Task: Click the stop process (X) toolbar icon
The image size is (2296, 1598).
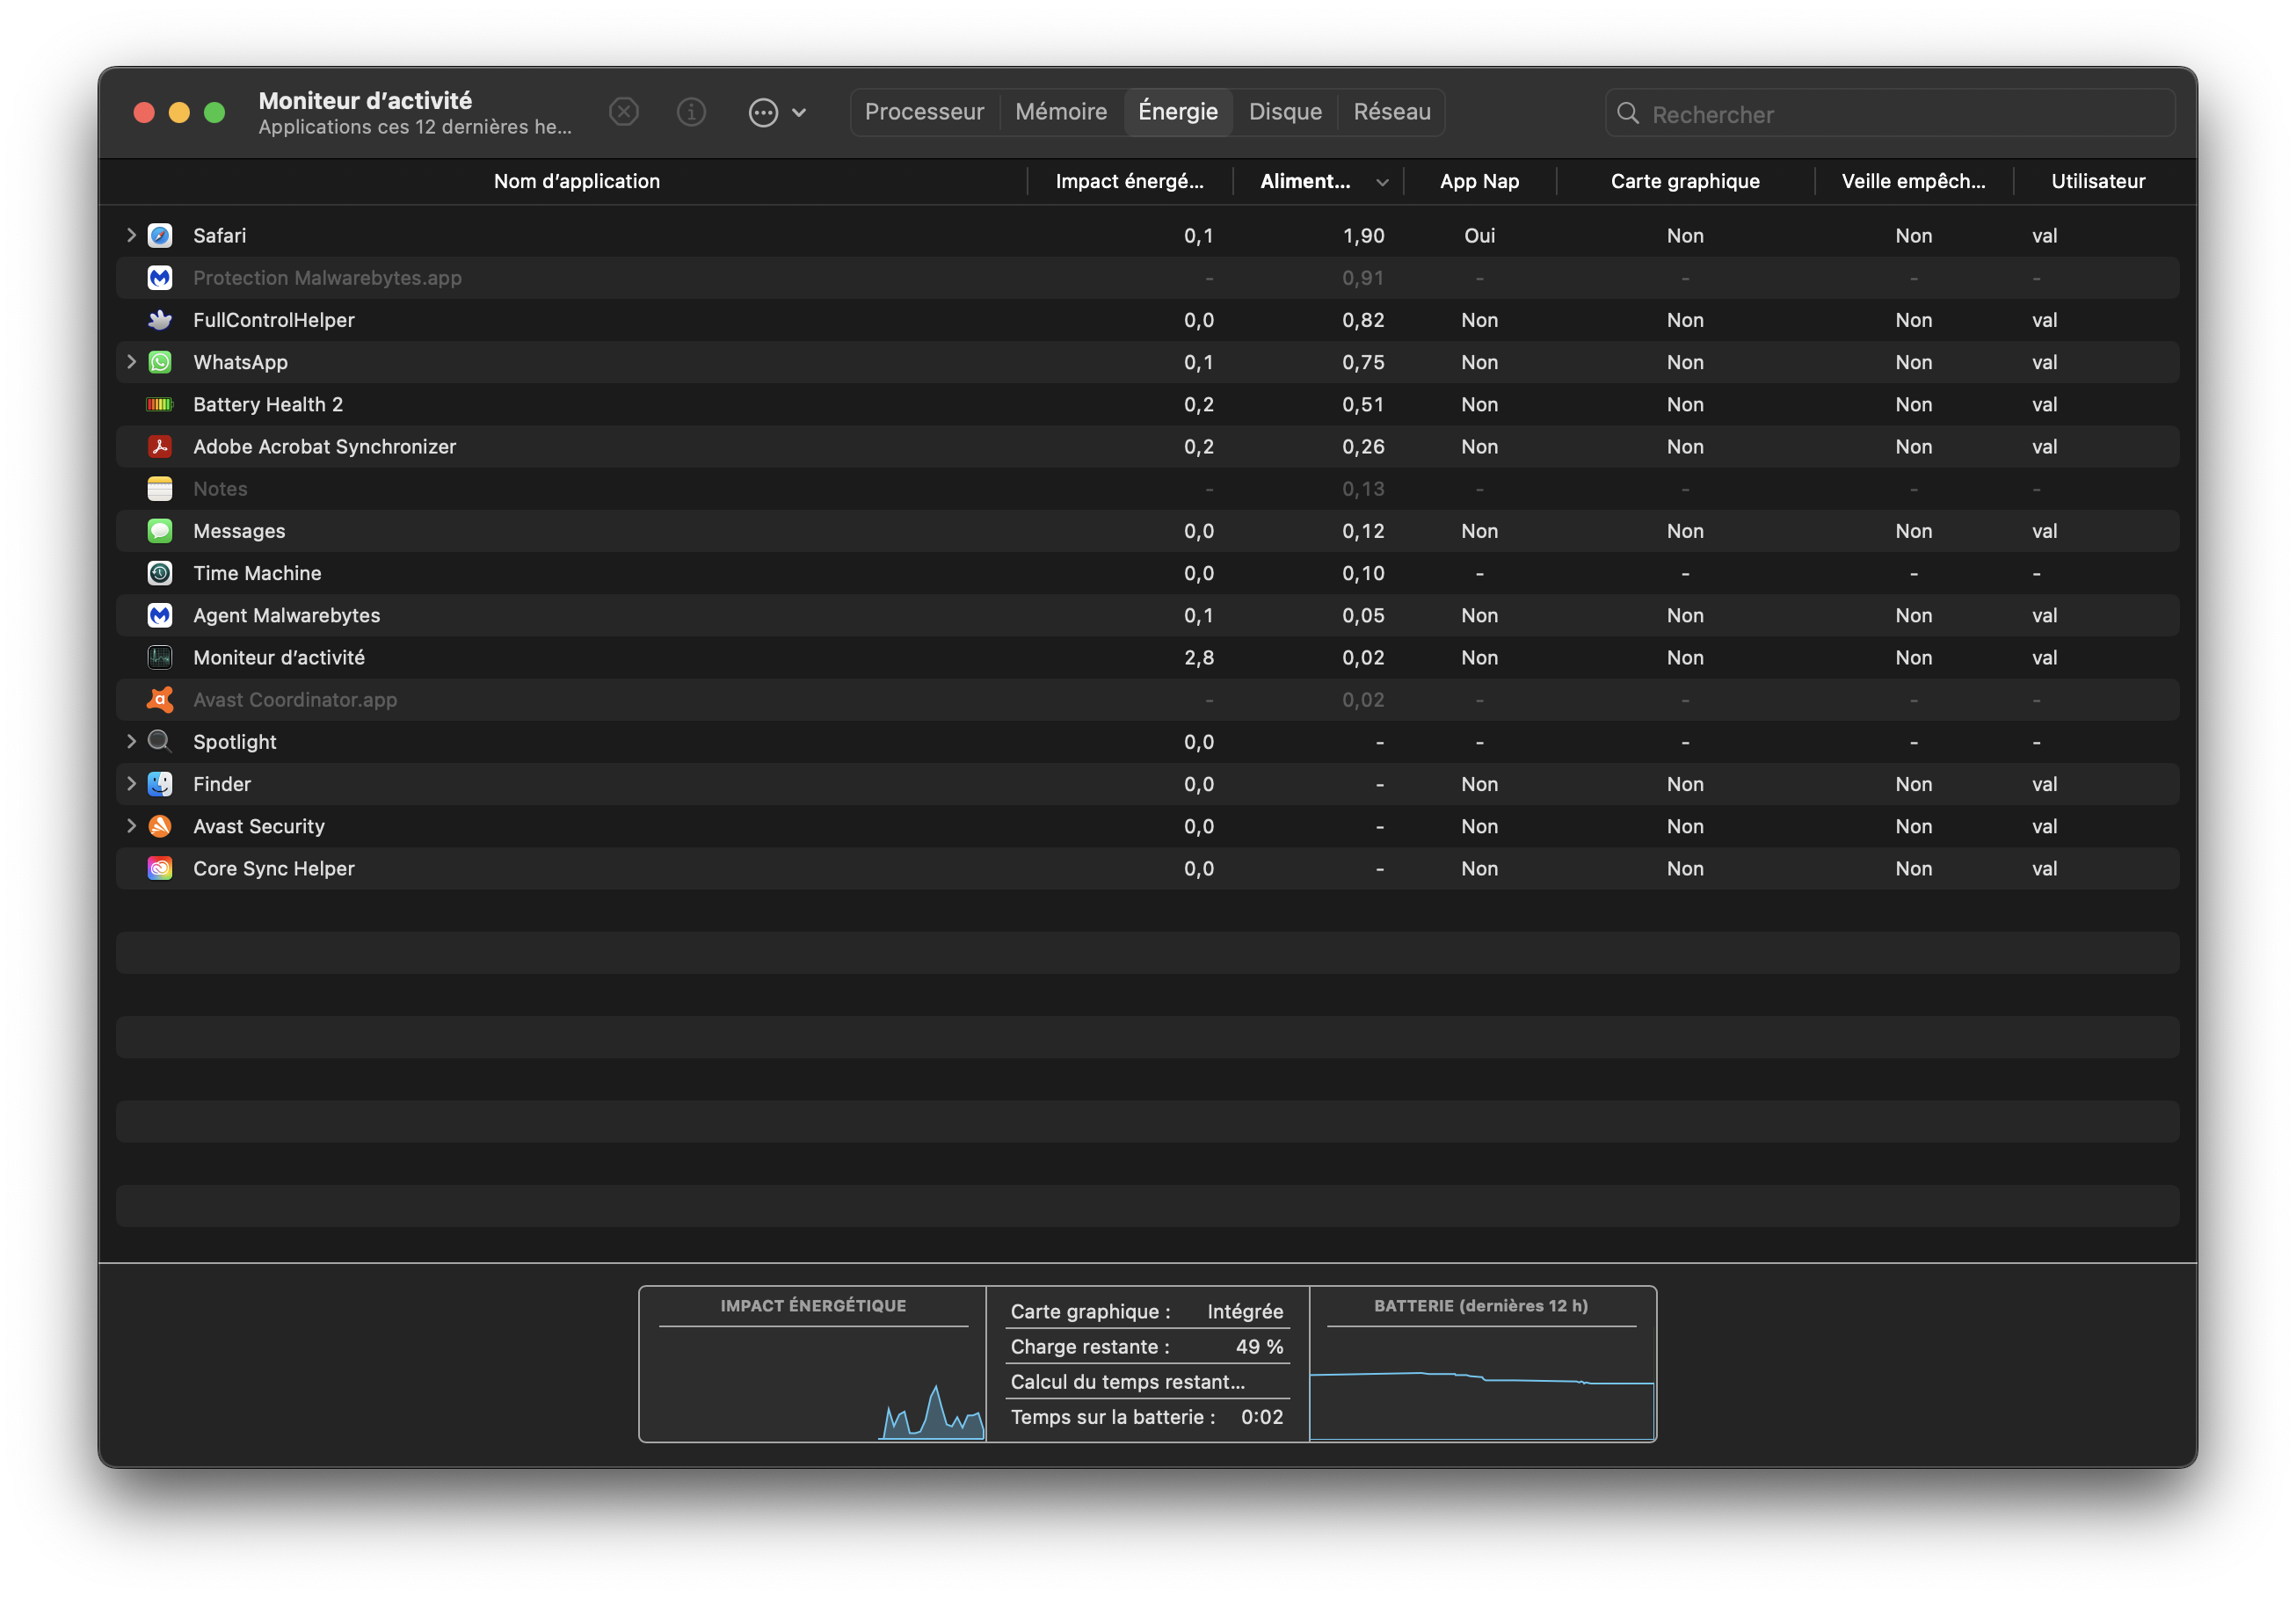Action: [624, 112]
